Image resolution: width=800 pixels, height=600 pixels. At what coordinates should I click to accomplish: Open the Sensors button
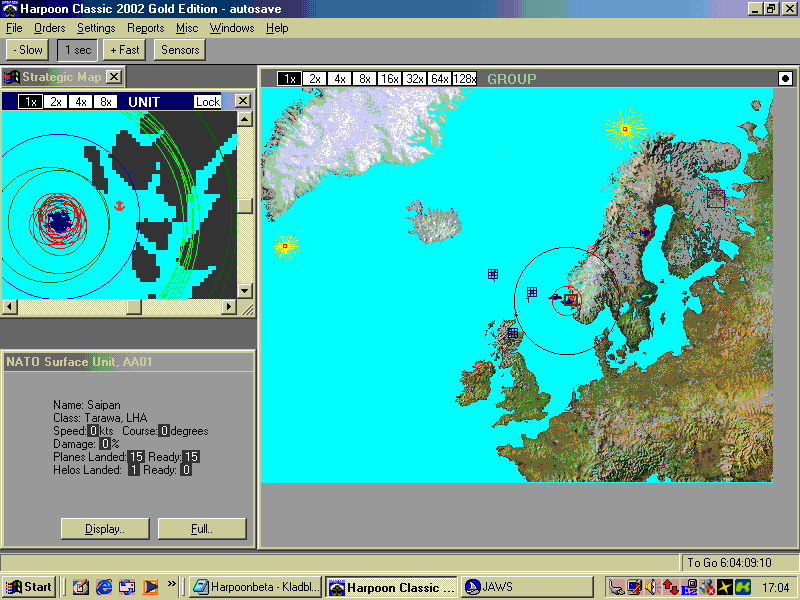180,50
